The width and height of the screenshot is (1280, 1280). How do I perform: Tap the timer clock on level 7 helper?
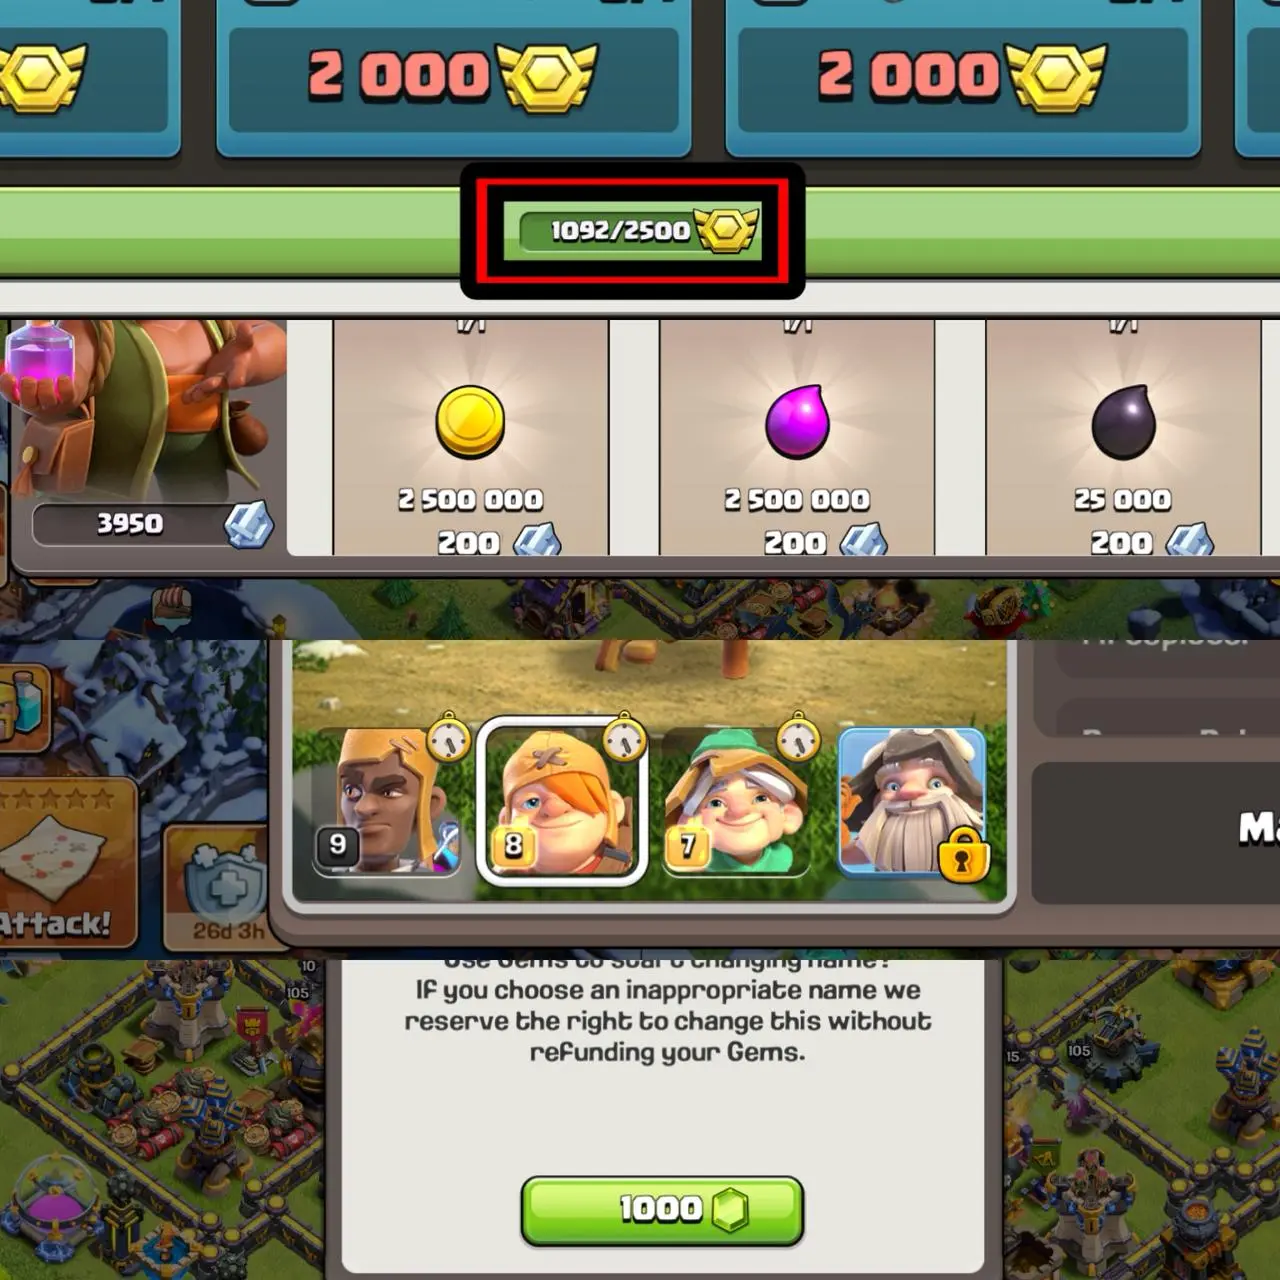click(797, 738)
